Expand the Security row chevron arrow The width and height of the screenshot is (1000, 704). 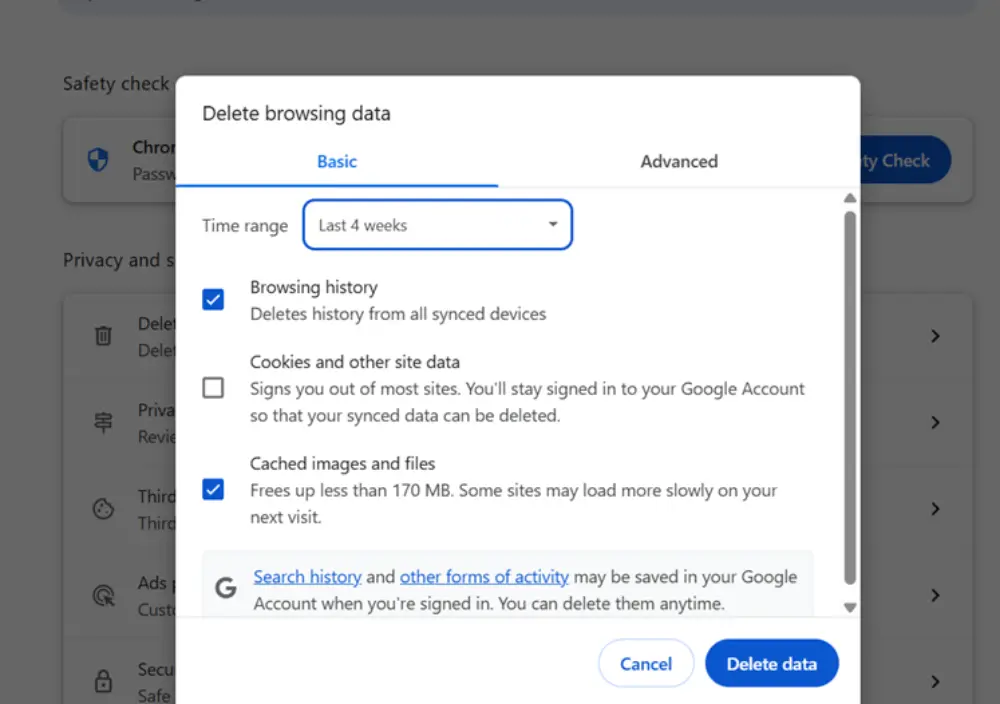935,681
